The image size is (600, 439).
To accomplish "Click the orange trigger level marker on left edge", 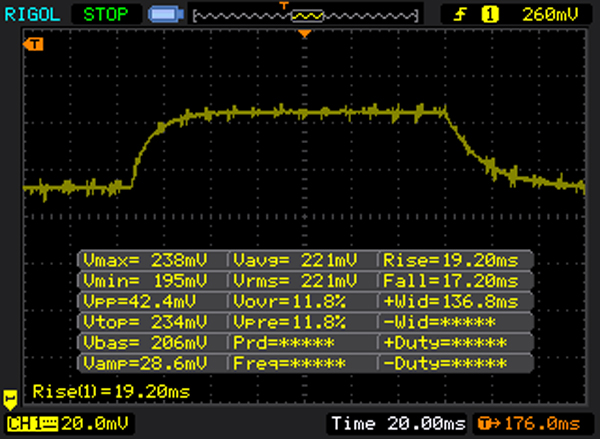I will click(x=36, y=44).
